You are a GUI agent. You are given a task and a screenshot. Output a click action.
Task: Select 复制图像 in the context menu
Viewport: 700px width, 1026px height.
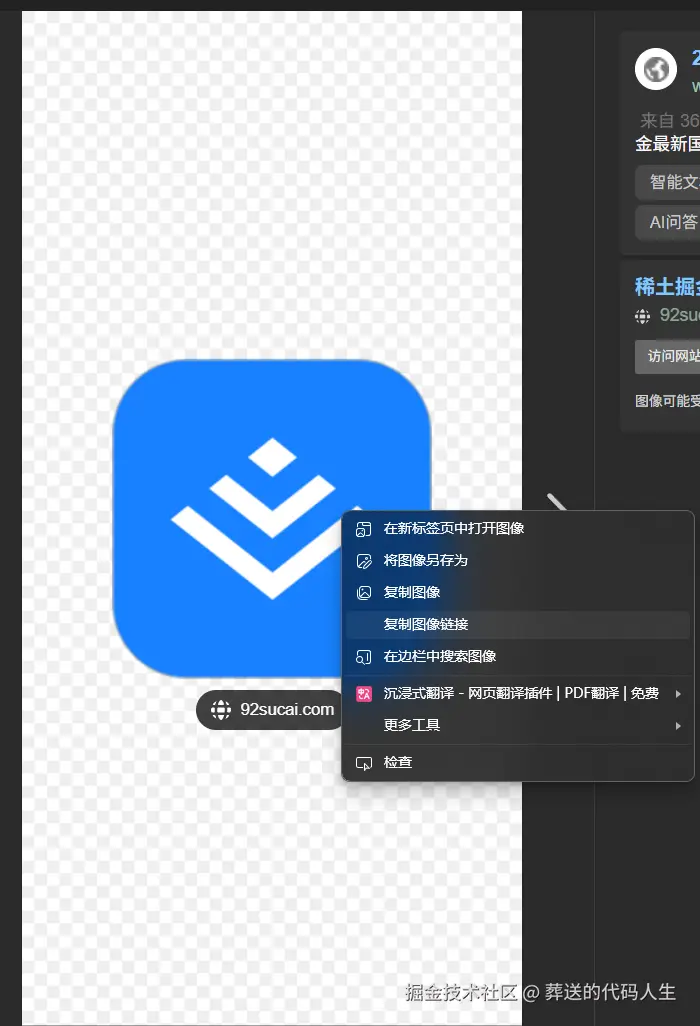tap(517, 593)
